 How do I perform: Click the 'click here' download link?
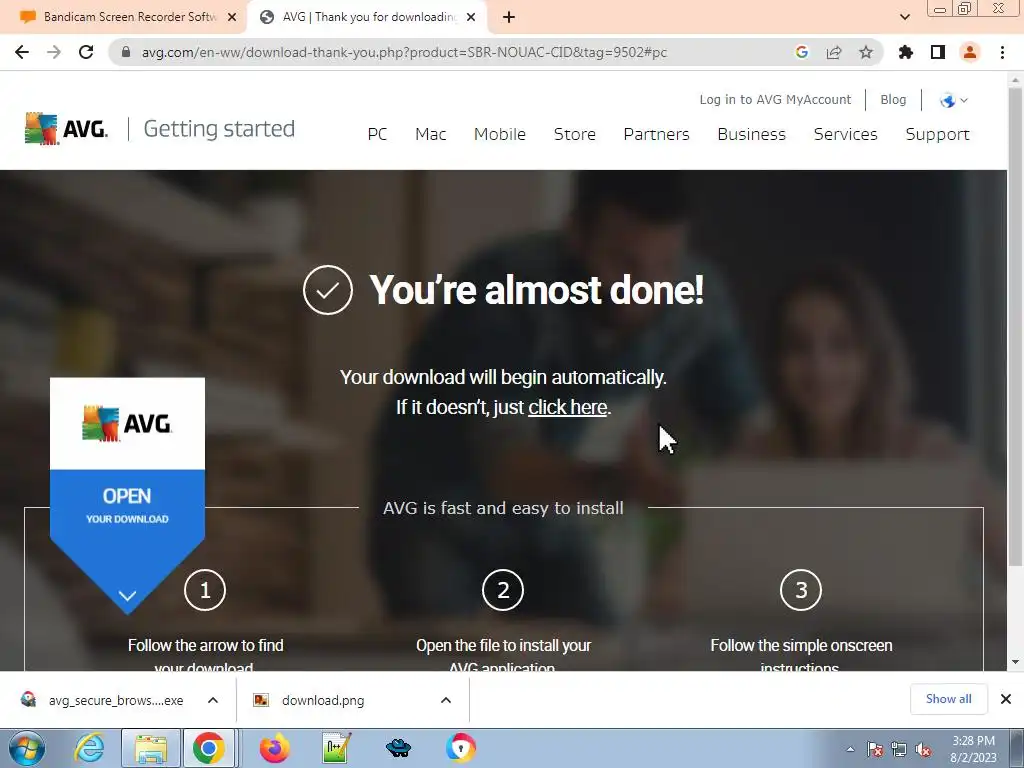568,407
